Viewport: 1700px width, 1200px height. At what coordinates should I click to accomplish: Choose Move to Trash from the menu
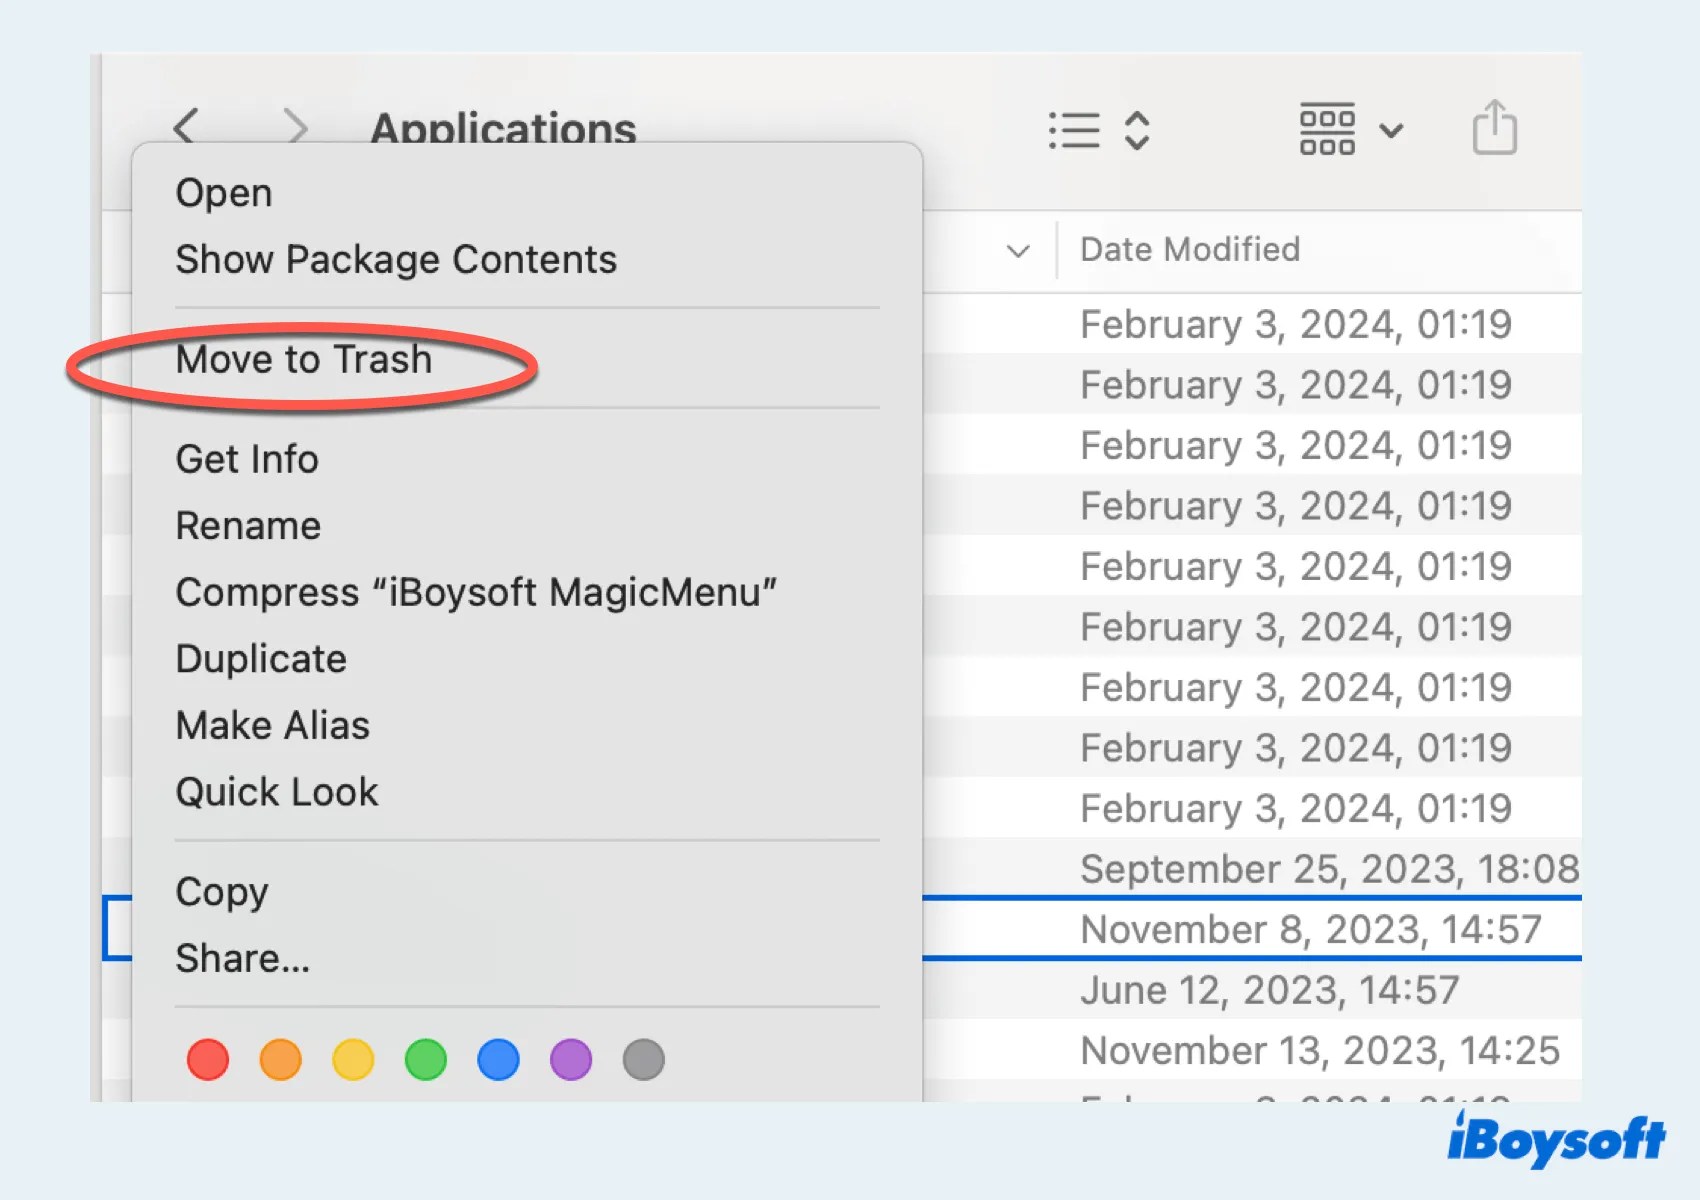(x=303, y=360)
